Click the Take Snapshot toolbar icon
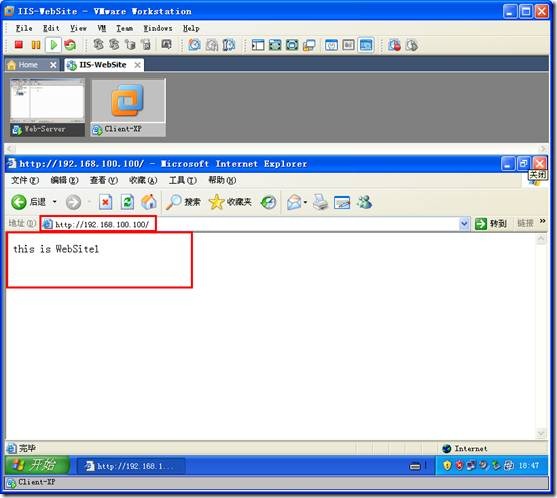The image size is (557, 498). coord(194,45)
